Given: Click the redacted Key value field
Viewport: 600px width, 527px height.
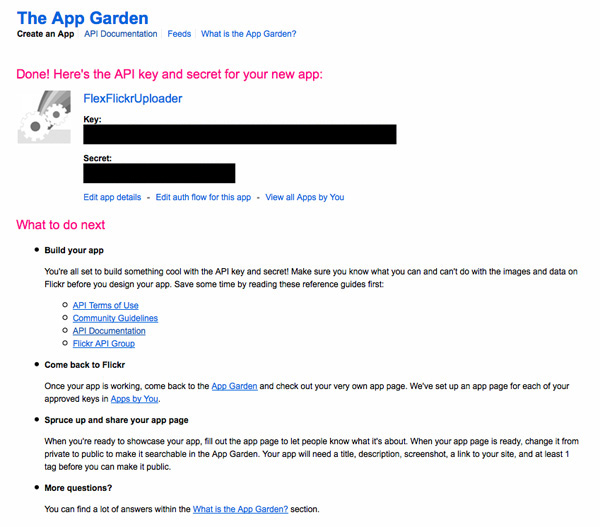Looking at the screenshot, I should tap(240, 134).
